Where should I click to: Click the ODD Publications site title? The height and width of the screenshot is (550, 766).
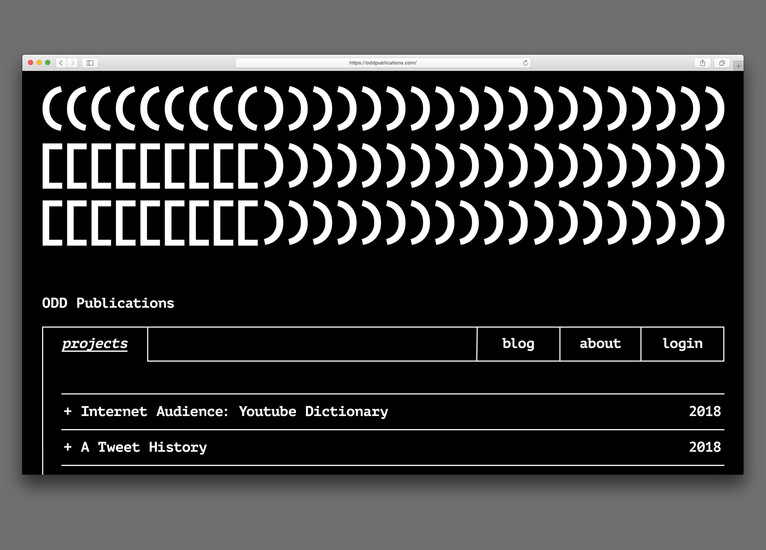pos(108,303)
